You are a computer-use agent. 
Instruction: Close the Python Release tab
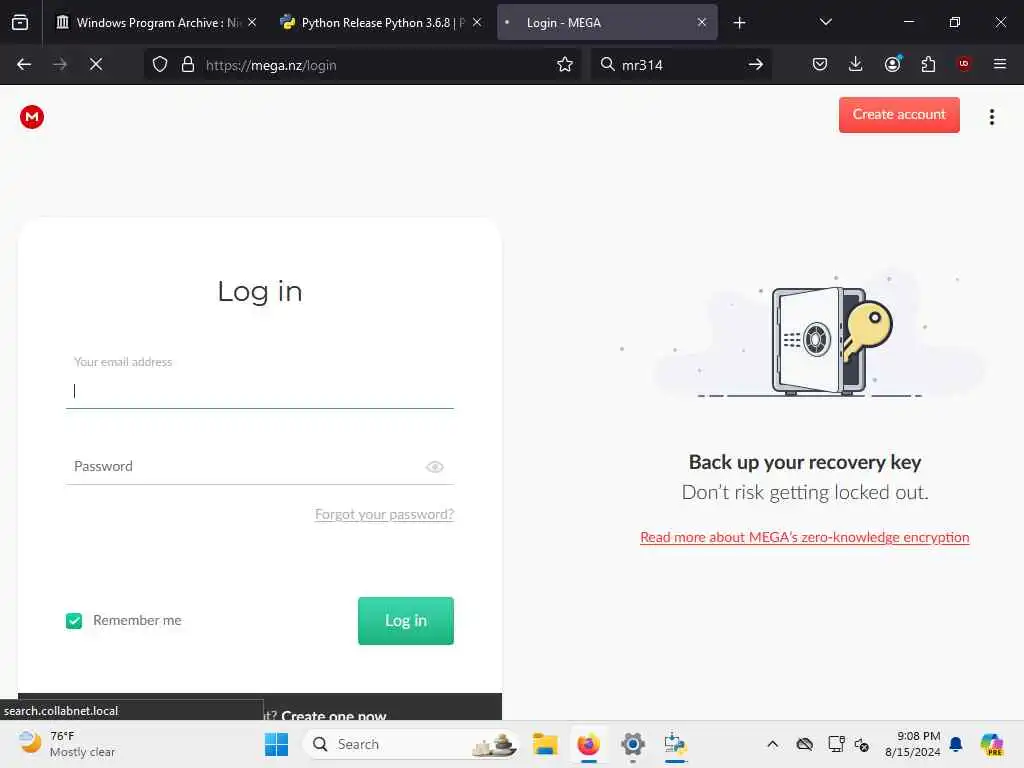pyautogui.click(x=477, y=22)
